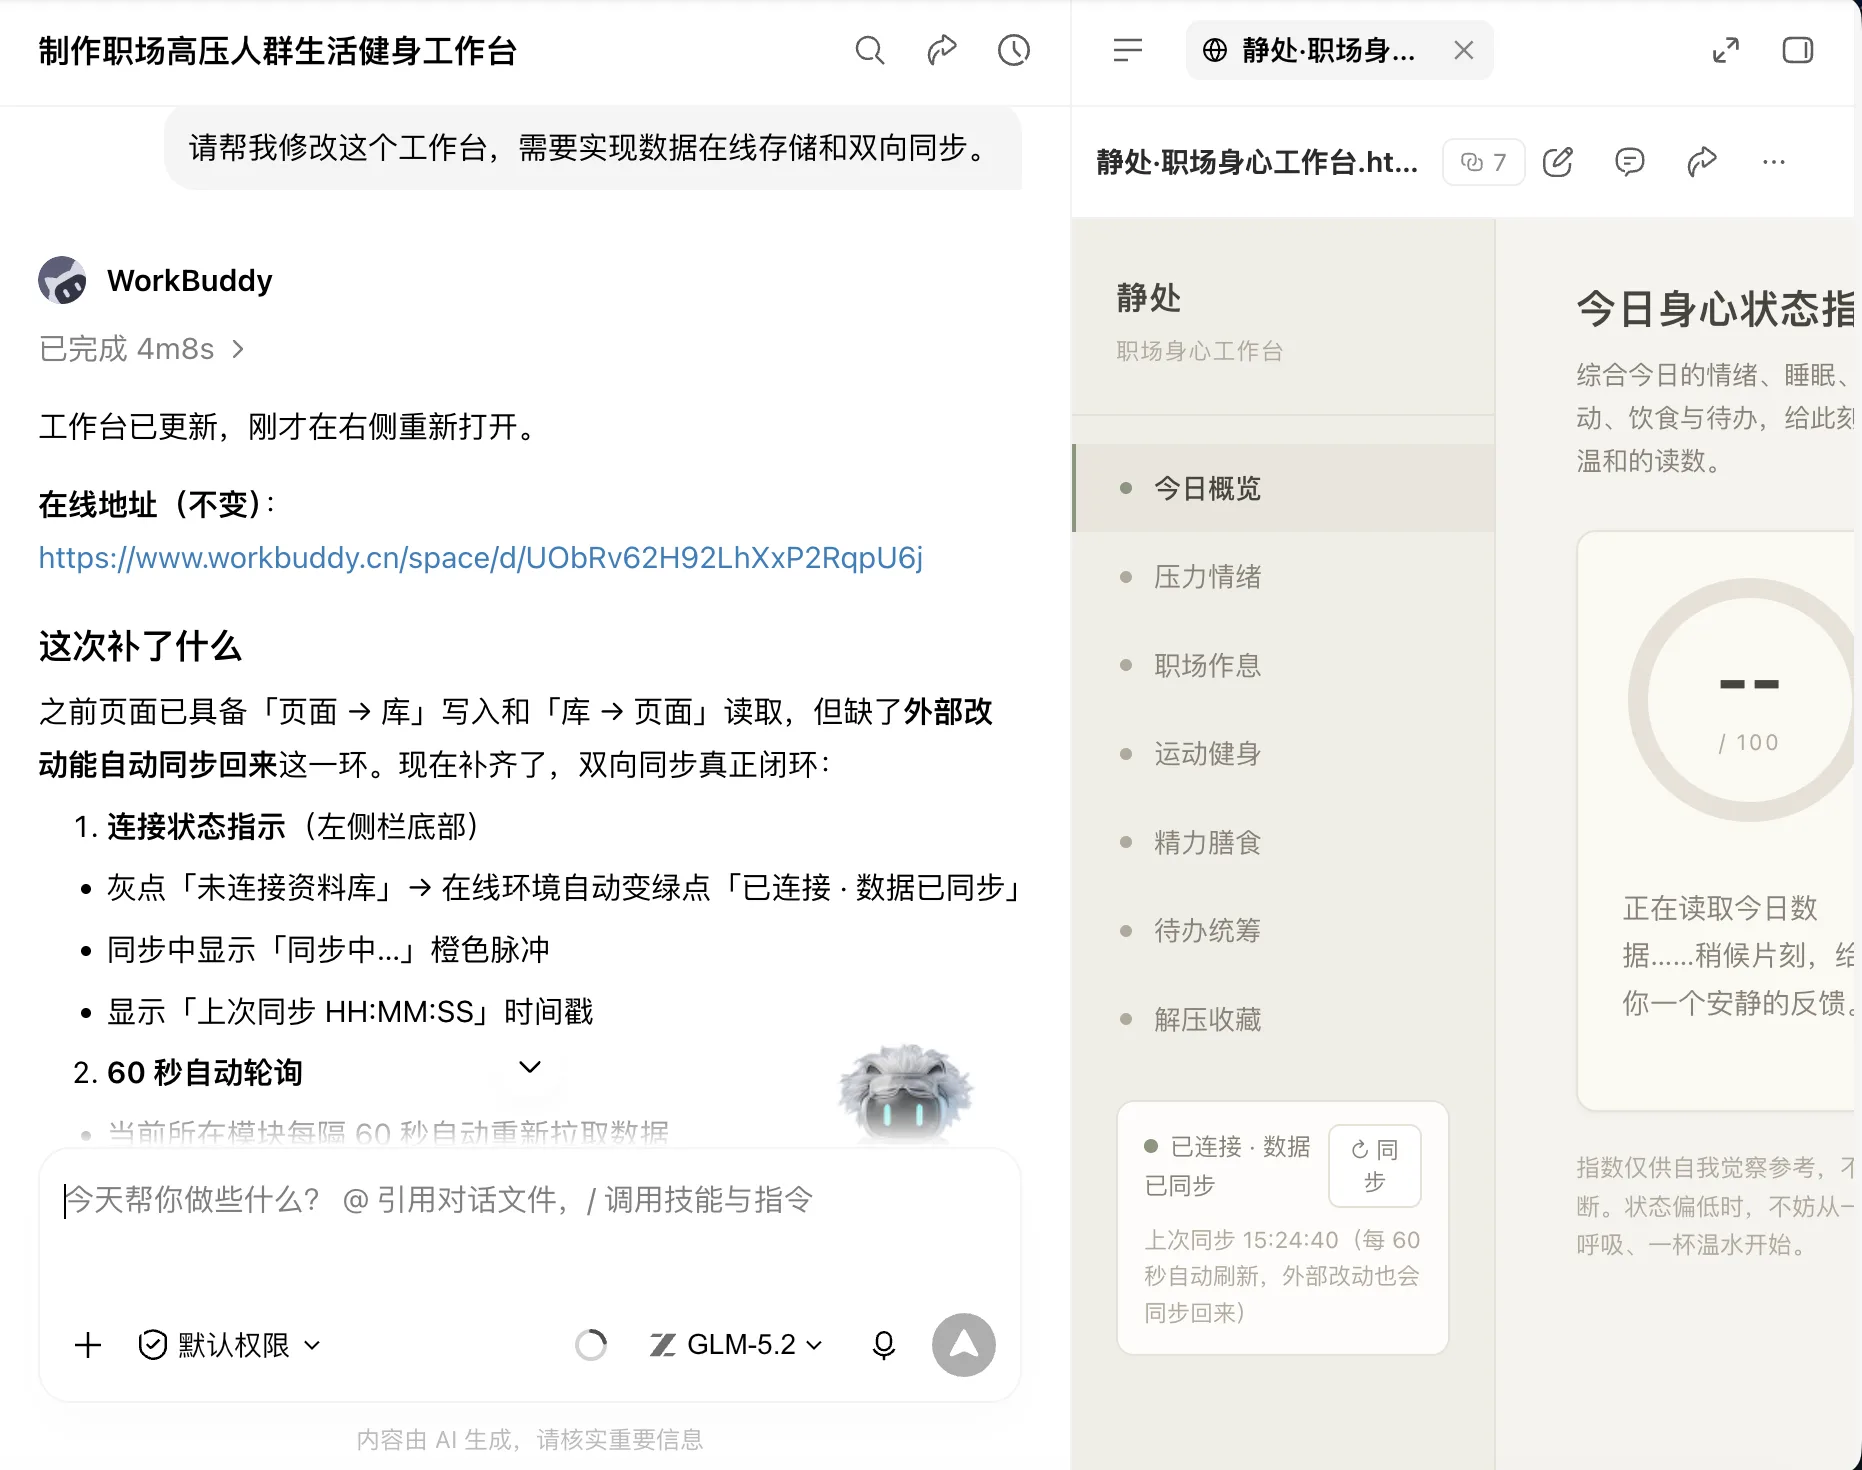Screen dimensions: 1862x1470
Task: Edit the 静处·职场身心工作台 file
Action: pos(1558,162)
